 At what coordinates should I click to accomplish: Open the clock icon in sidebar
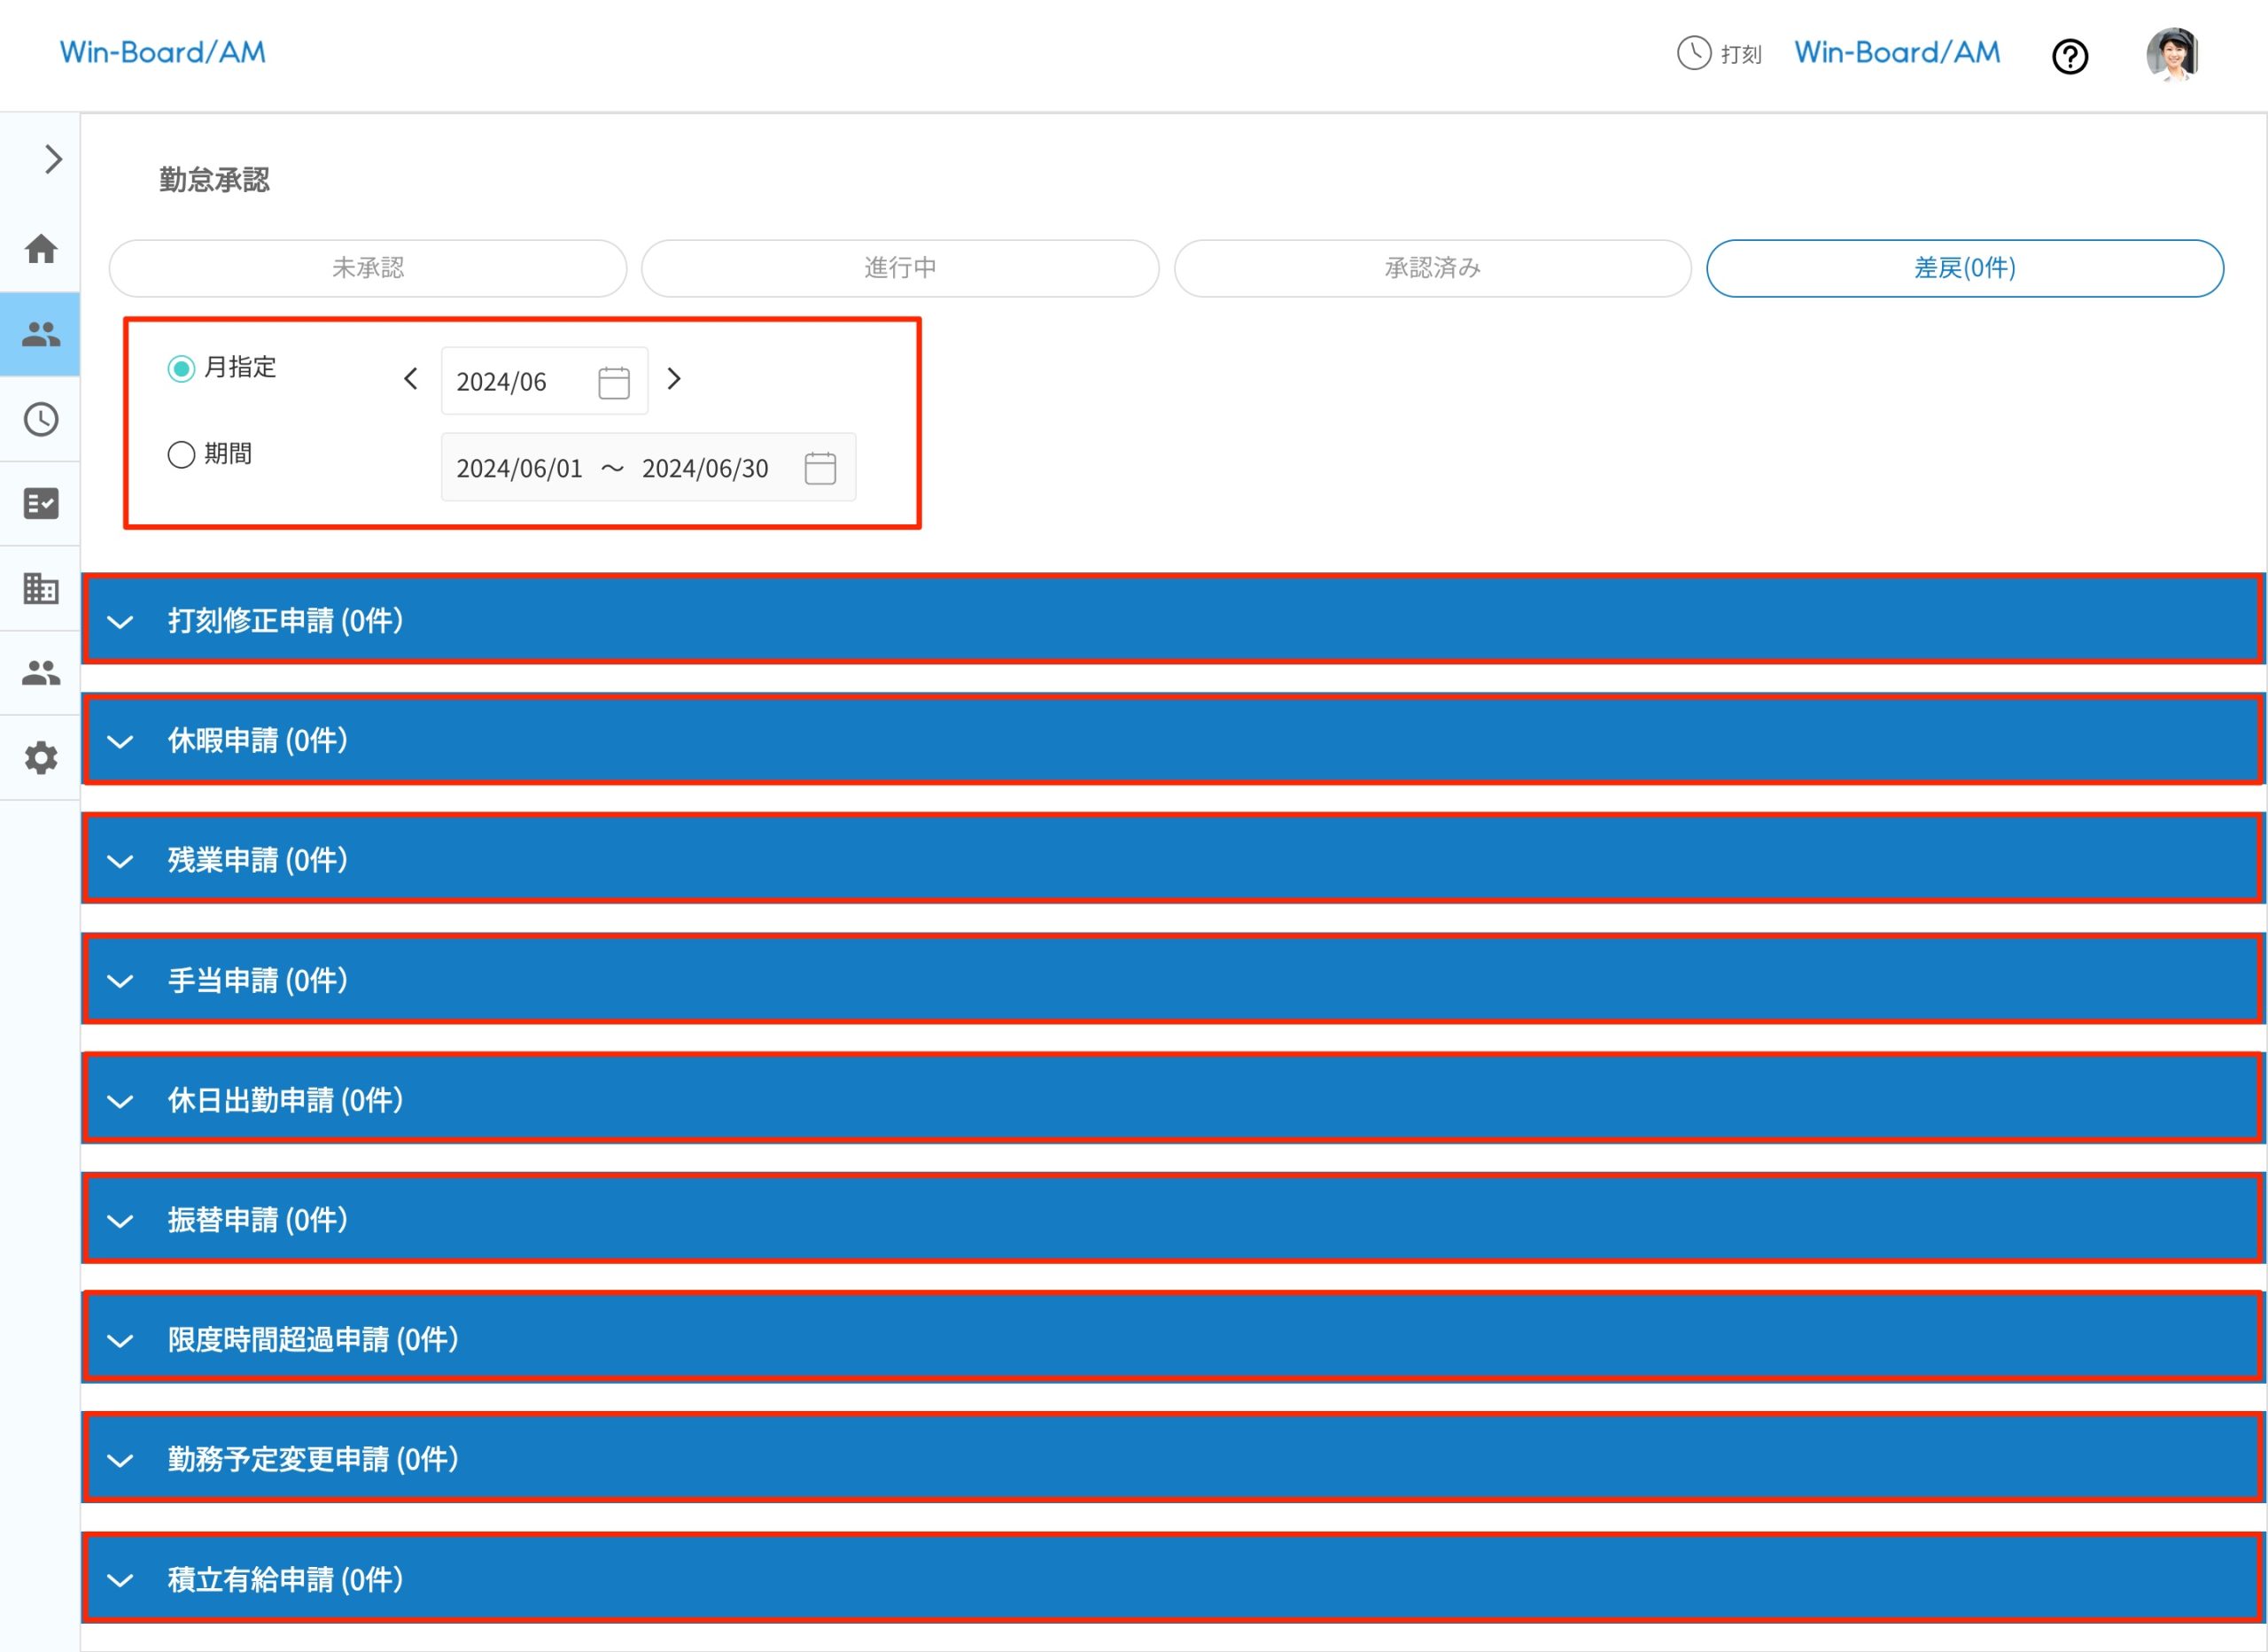pyautogui.click(x=41, y=419)
